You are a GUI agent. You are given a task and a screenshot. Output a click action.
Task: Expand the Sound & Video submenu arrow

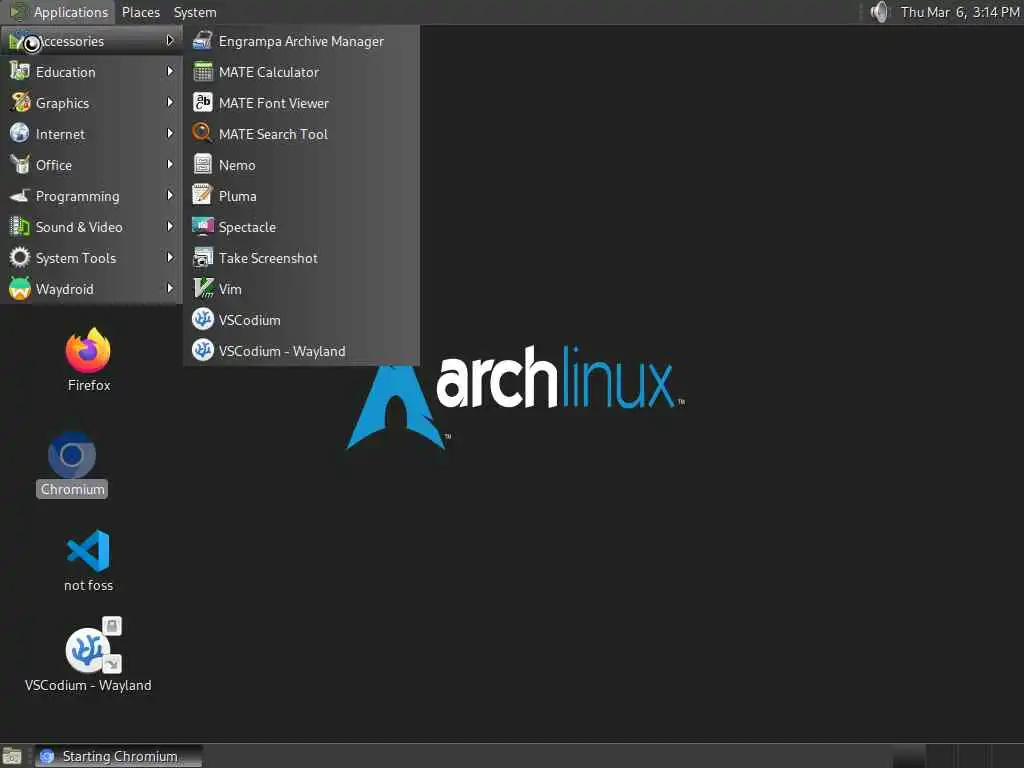coord(170,227)
